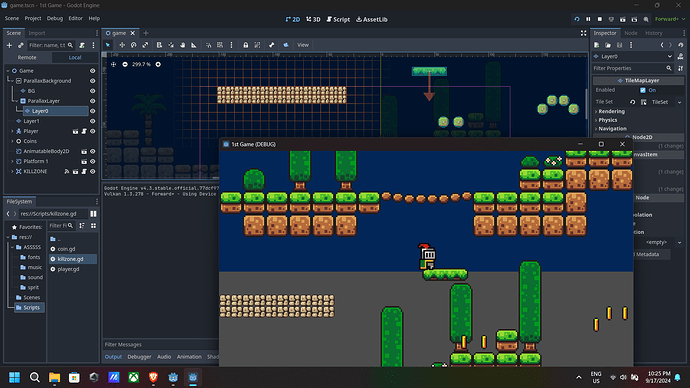This screenshot has height=388, width=690.
Task: Toggle visibility of the Player node
Action: 92,131
